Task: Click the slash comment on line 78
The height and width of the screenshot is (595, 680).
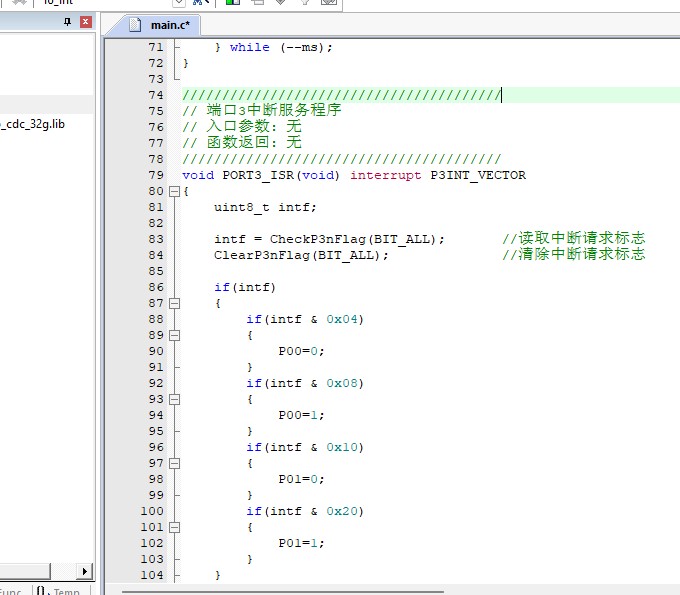Action: coord(342,159)
